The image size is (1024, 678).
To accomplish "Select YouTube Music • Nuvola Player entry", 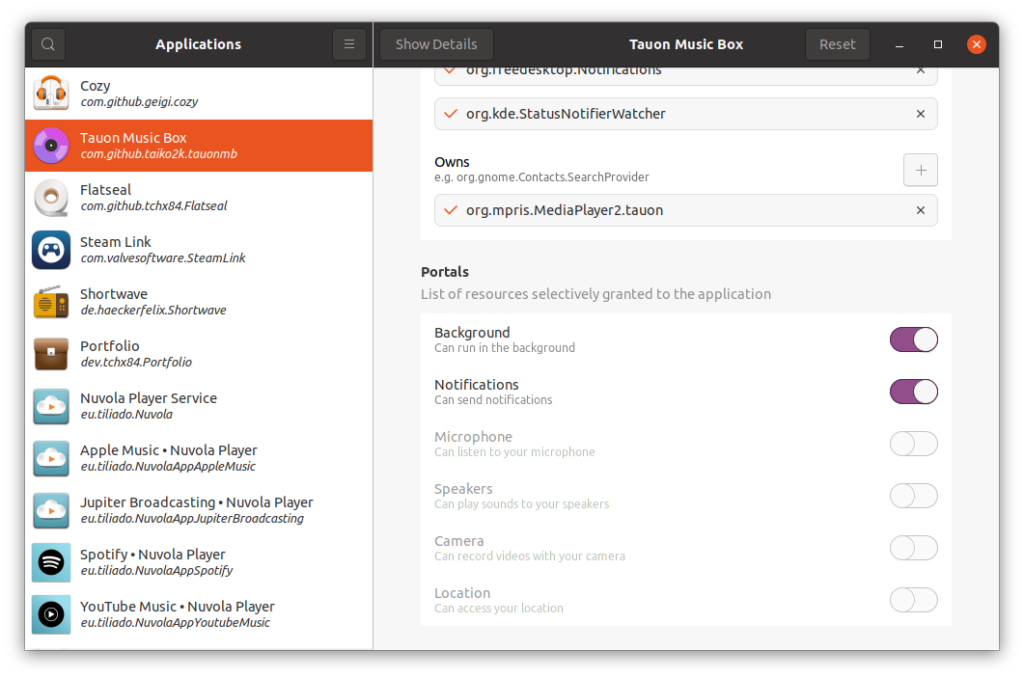I will point(199,615).
